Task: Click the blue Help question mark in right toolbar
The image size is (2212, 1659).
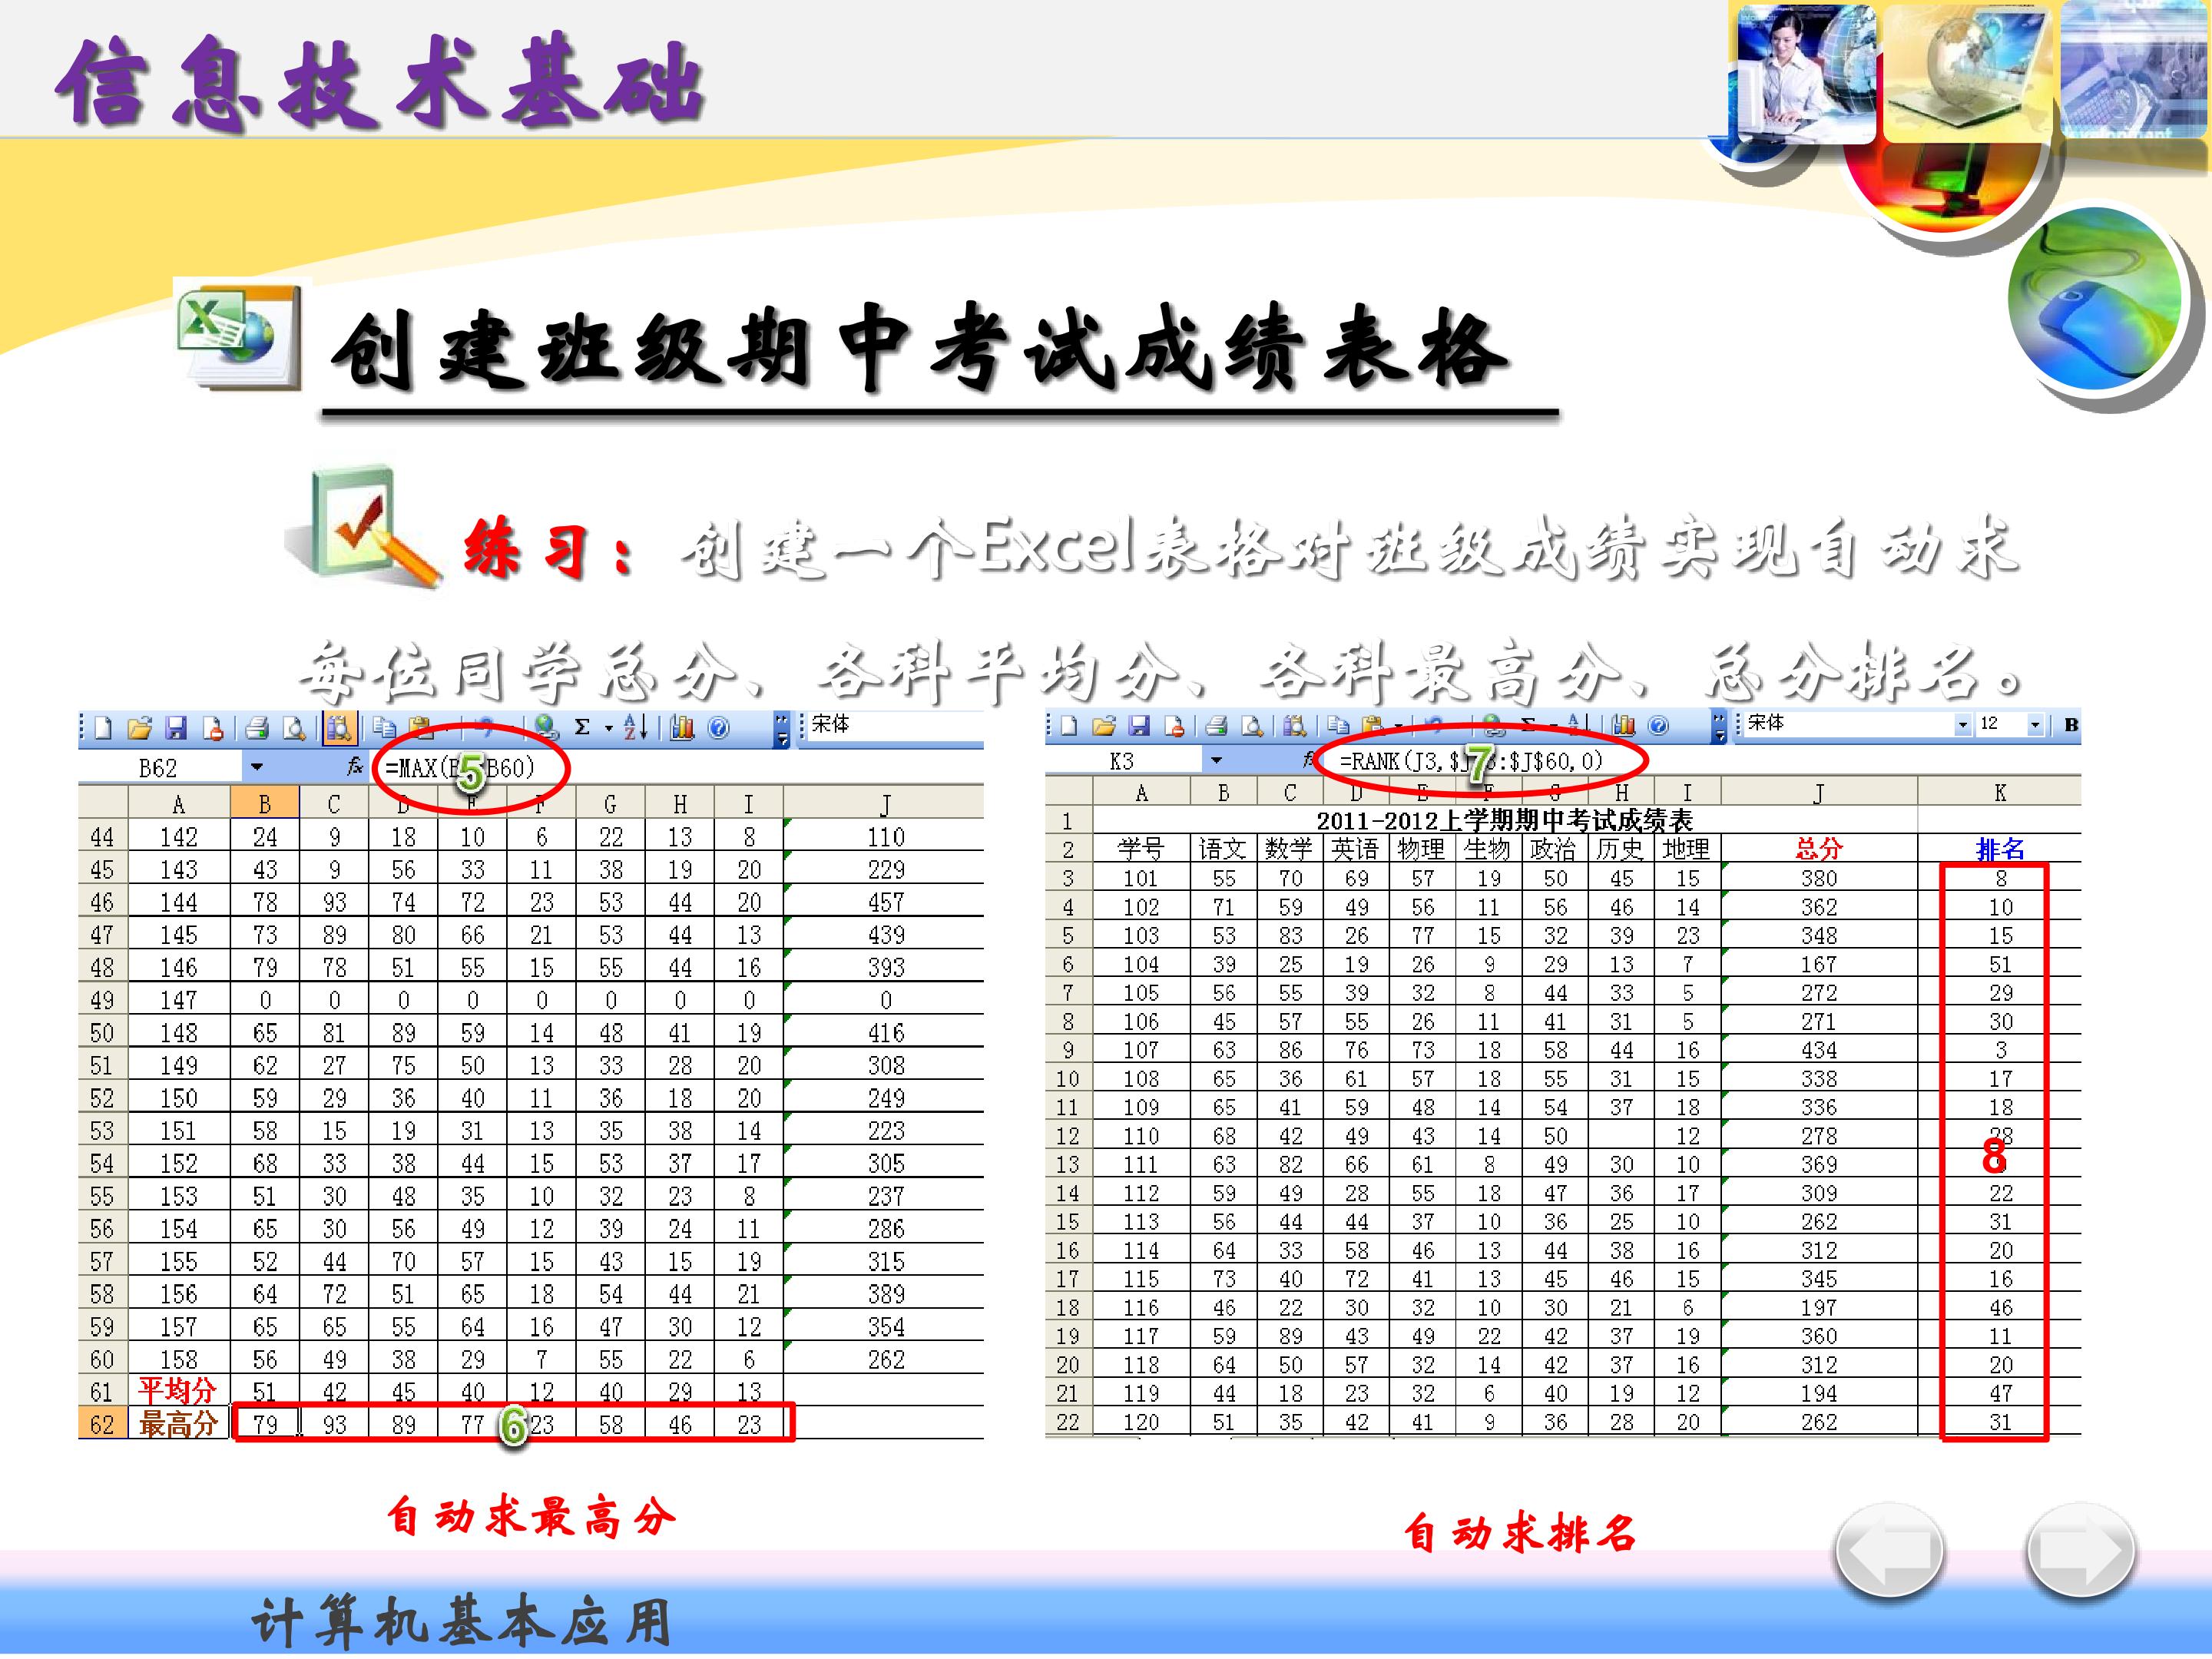Action: tap(1658, 726)
